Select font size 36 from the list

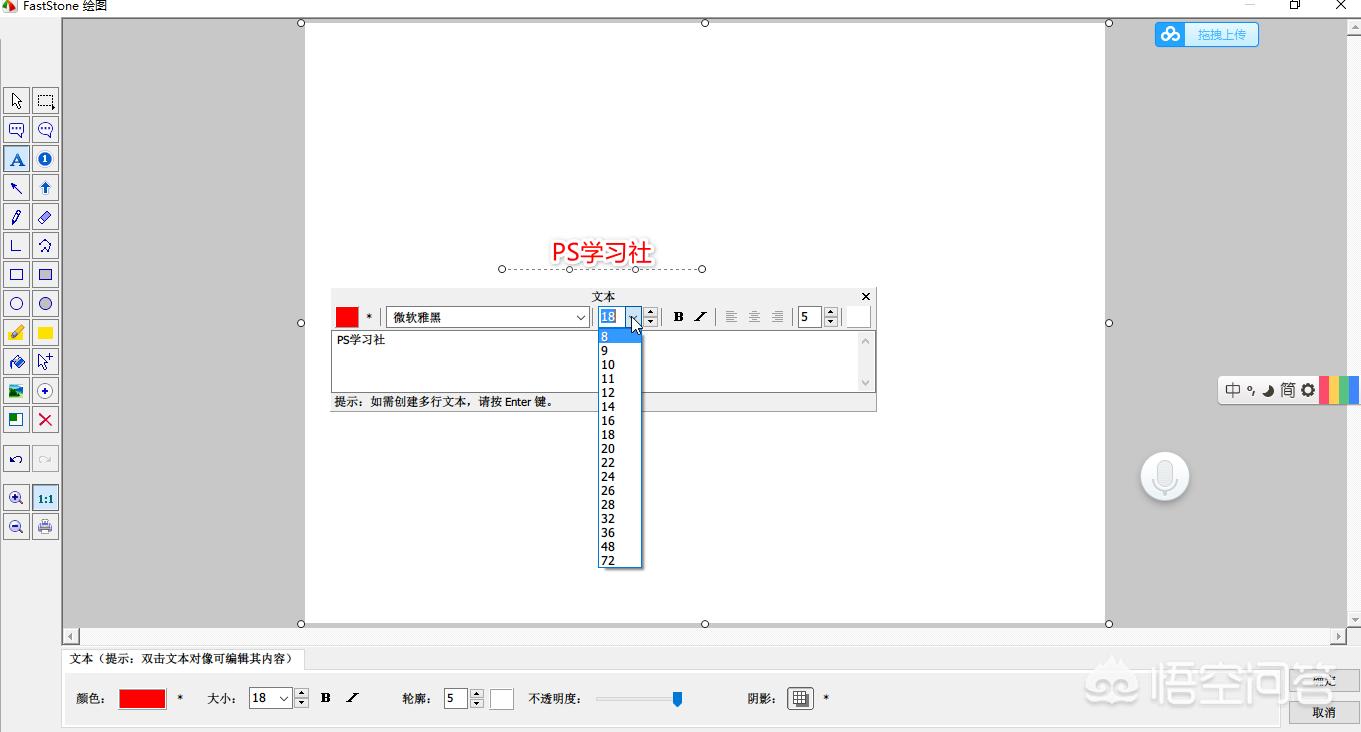pos(608,533)
